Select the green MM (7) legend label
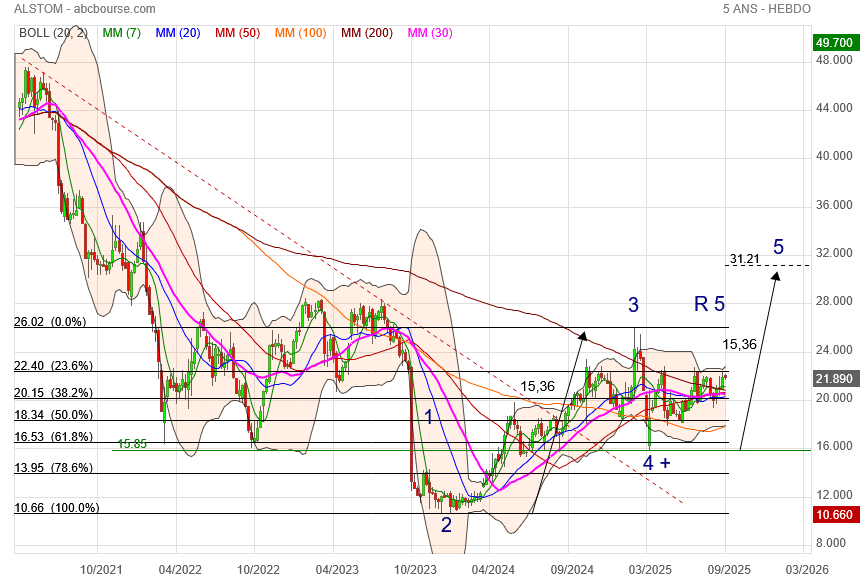The width and height of the screenshot is (860, 580). (x=121, y=33)
